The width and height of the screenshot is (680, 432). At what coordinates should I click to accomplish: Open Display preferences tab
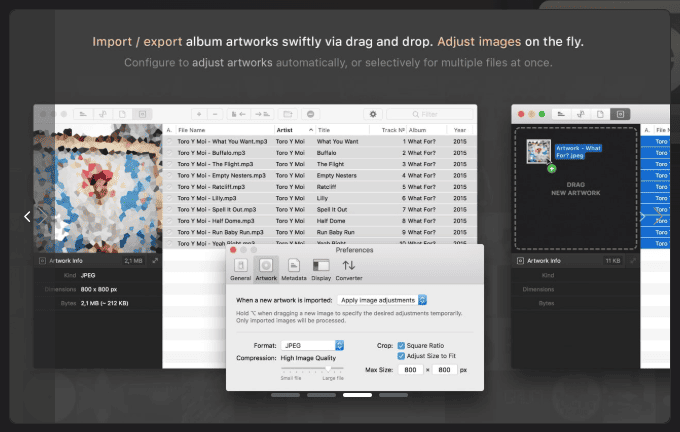(x=321, y=269)
